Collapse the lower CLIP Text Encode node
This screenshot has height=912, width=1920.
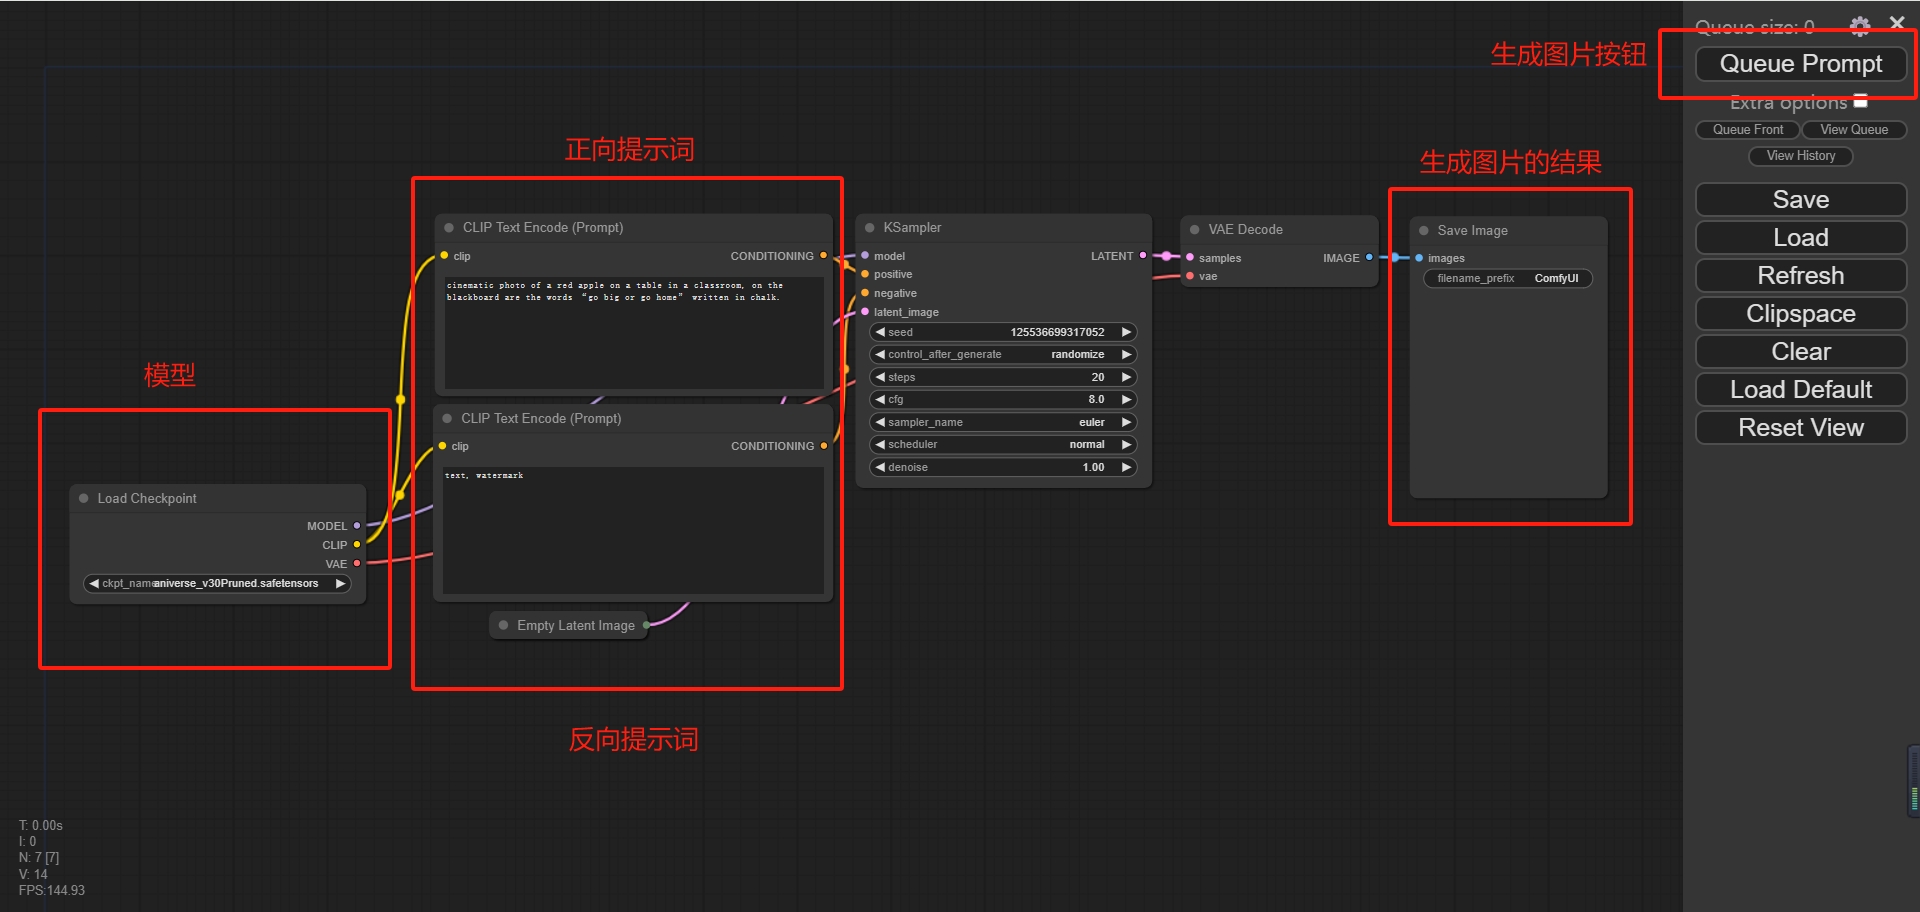point(447,419)
